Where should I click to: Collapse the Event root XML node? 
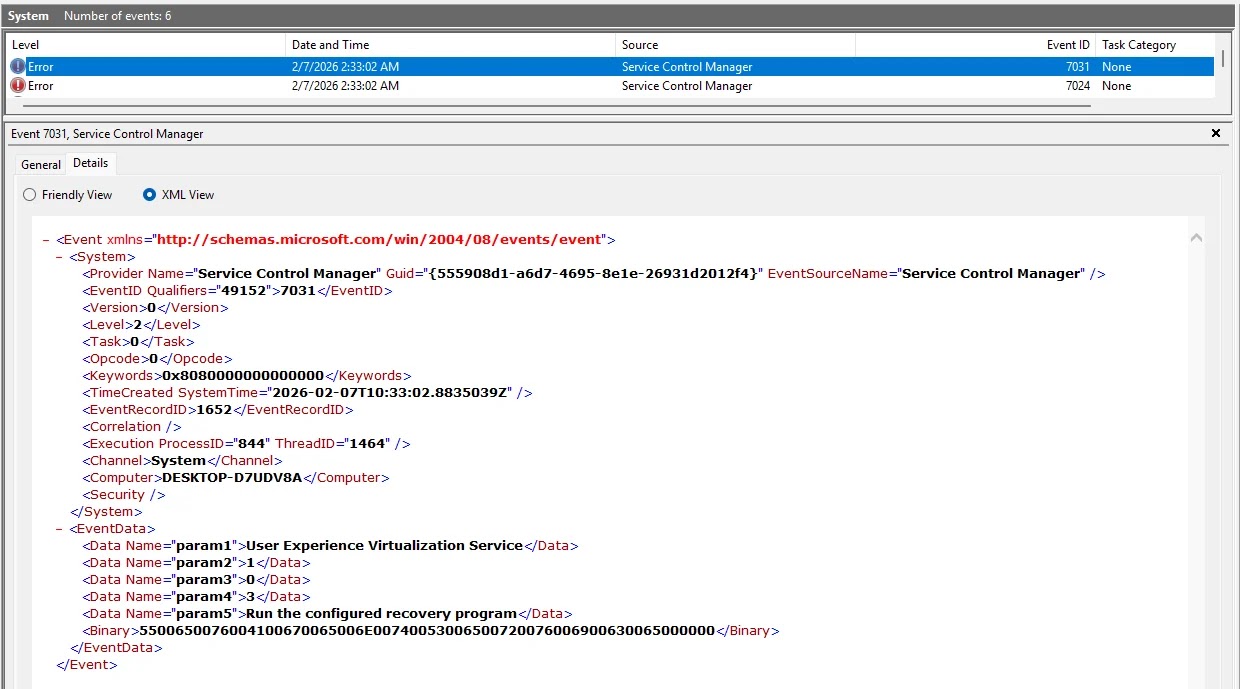tap(46, 240)
